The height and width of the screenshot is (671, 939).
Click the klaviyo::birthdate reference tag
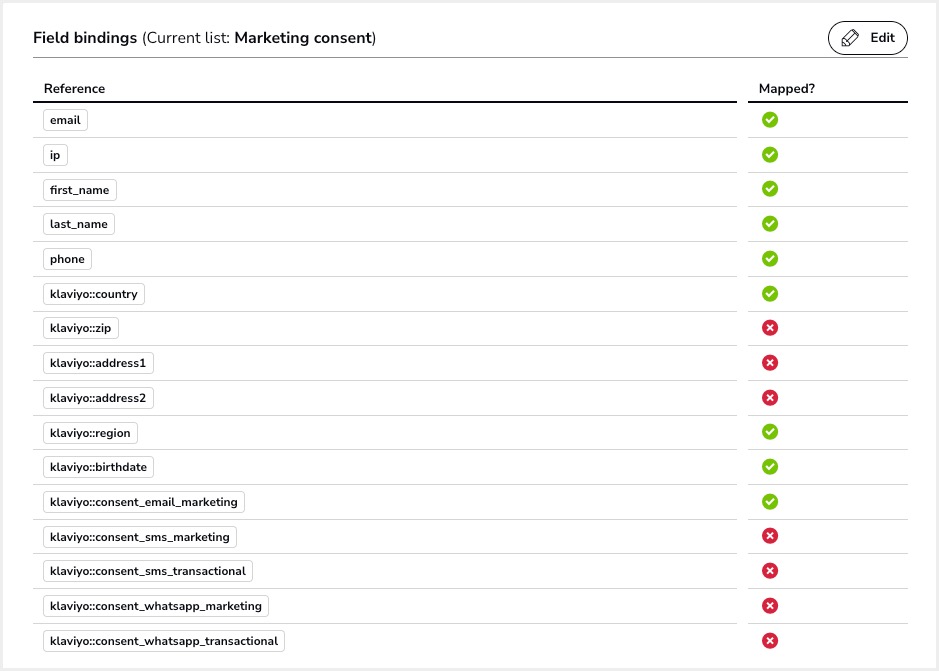tap(100, 467)
